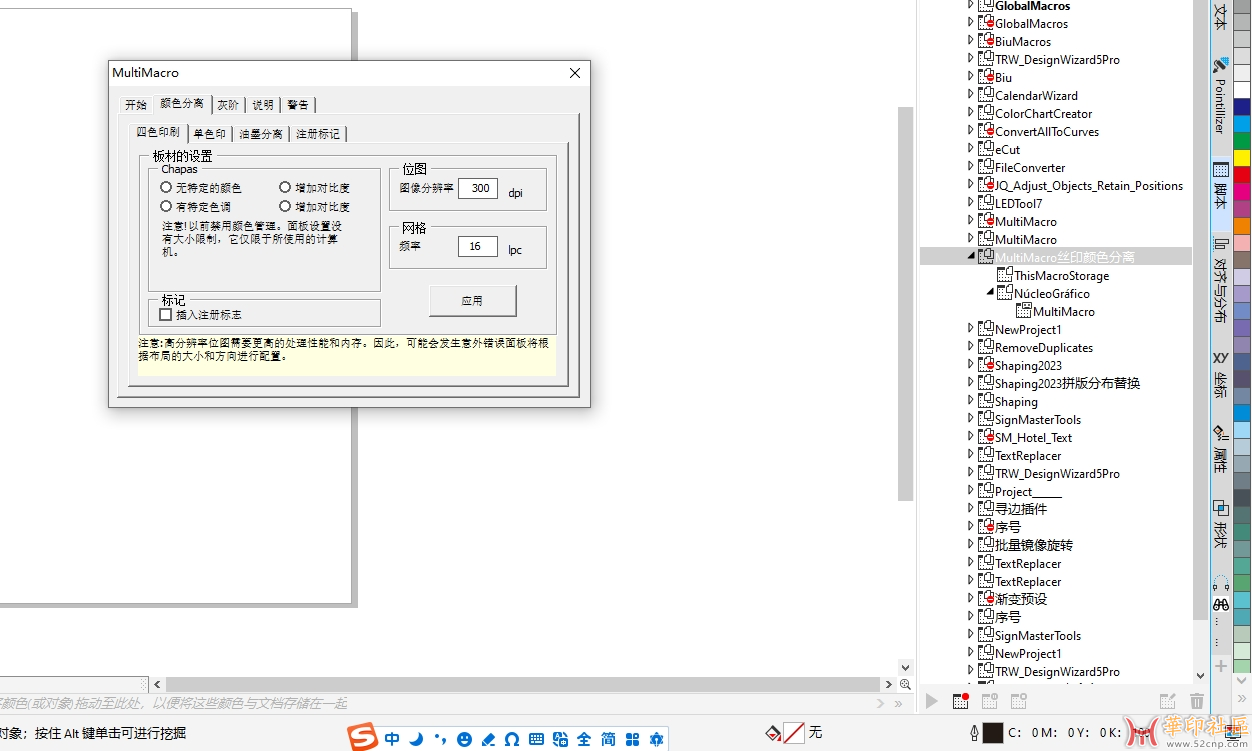Expand the RemoveDuplicates project
The height and width of the screenshot is (751, 1252).
click(x=970, y=347)
